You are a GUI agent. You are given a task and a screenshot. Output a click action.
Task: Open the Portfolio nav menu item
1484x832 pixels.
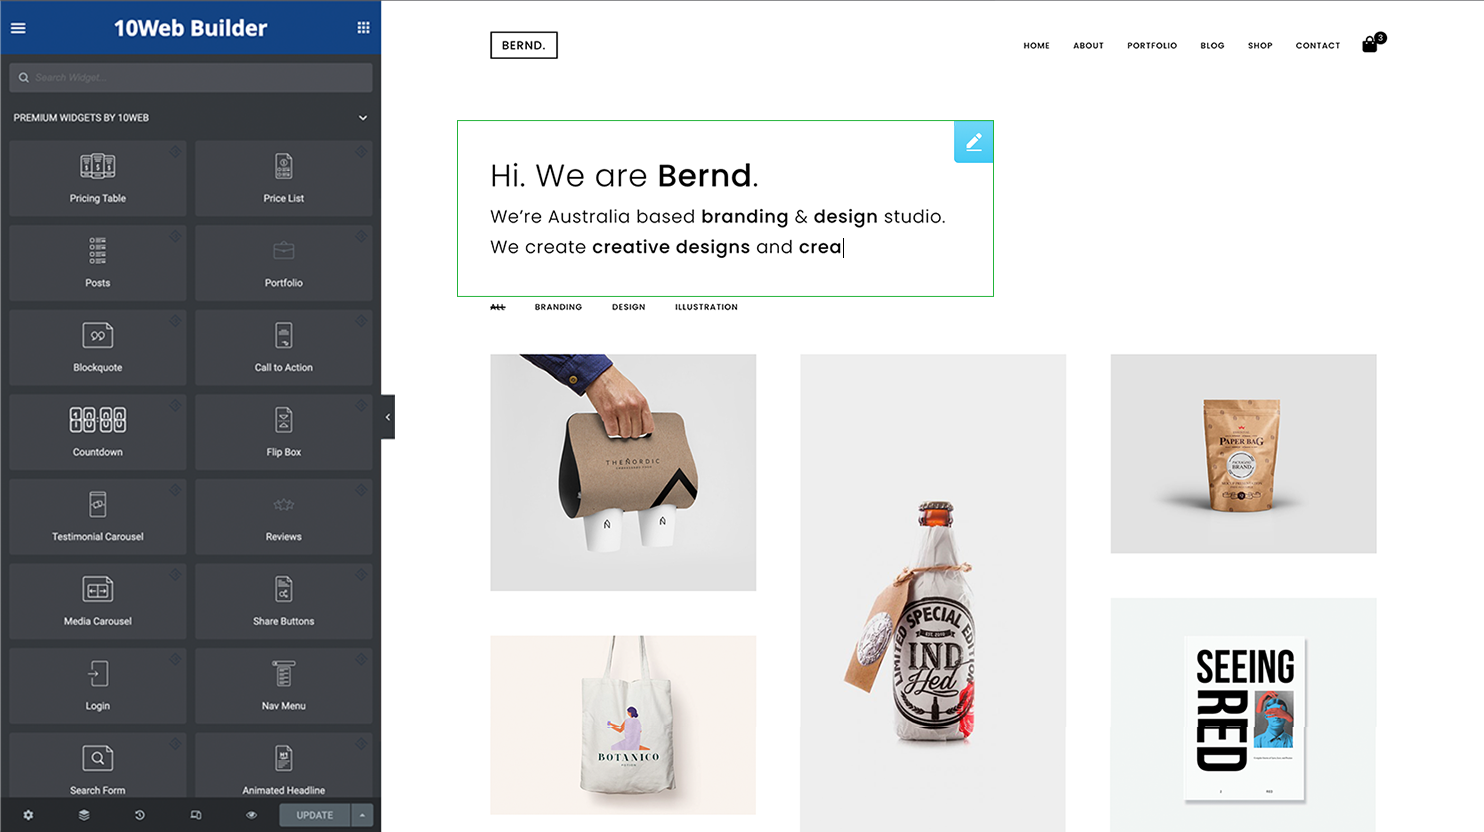pos(1151,46)
